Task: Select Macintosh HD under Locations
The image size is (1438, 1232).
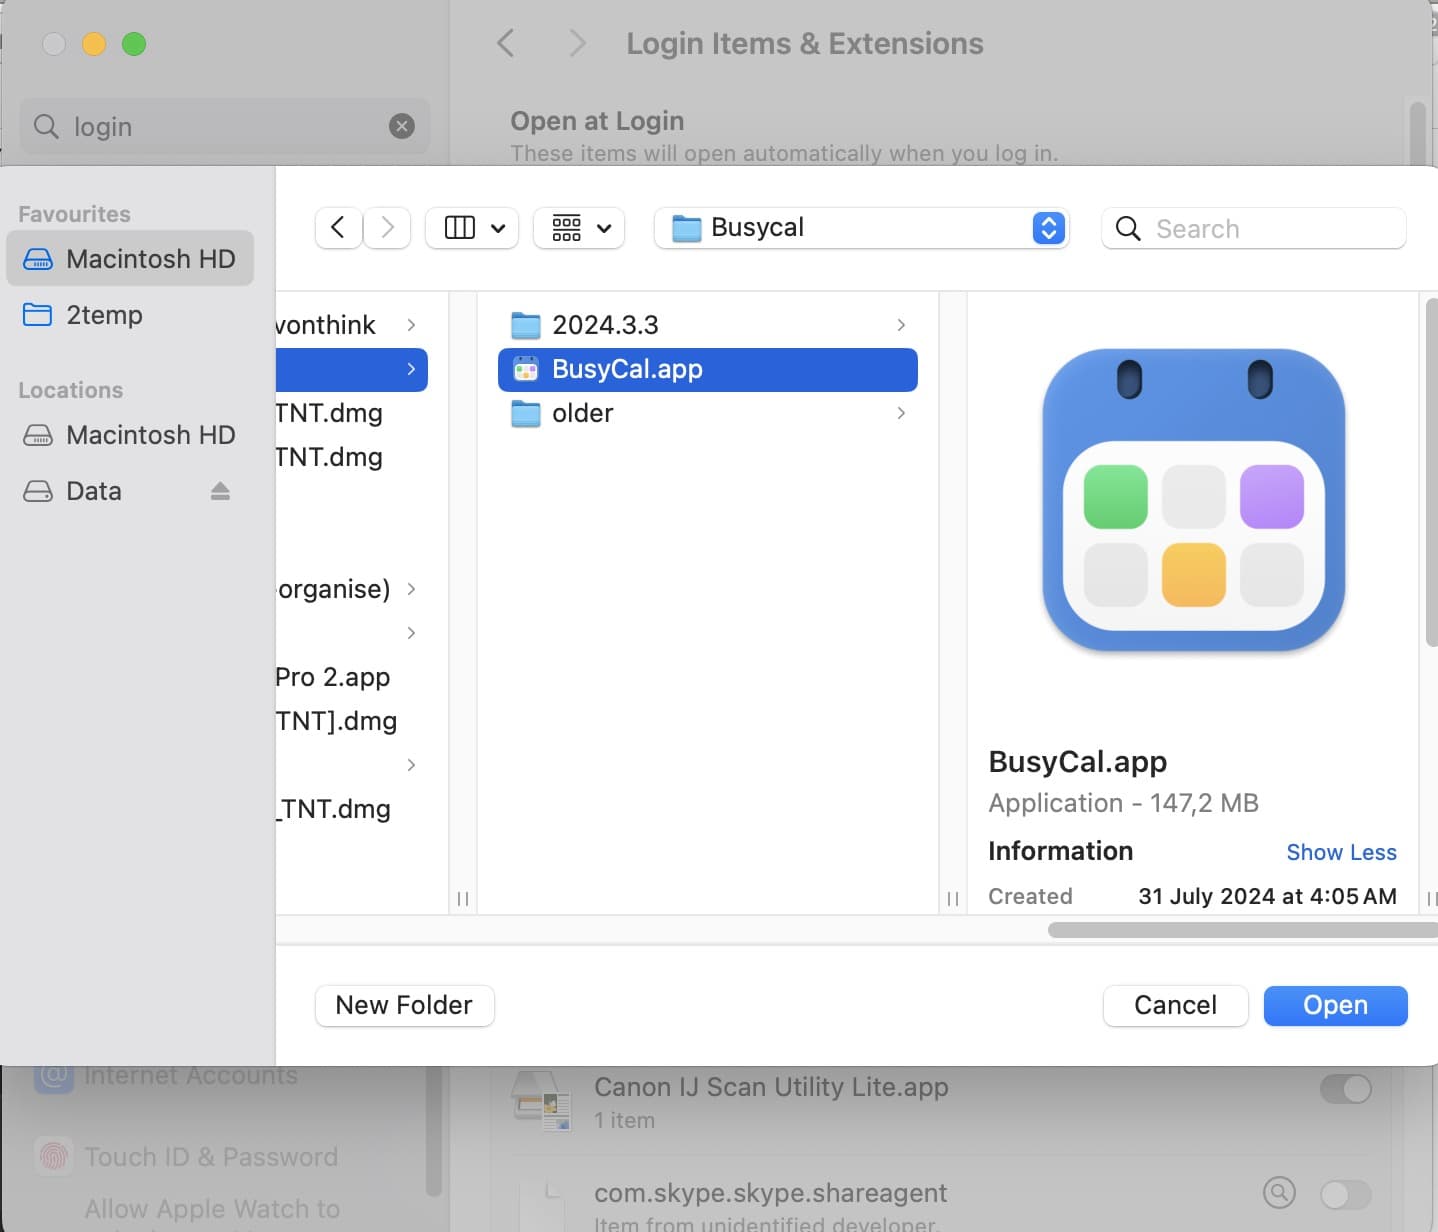Action: 130,435
